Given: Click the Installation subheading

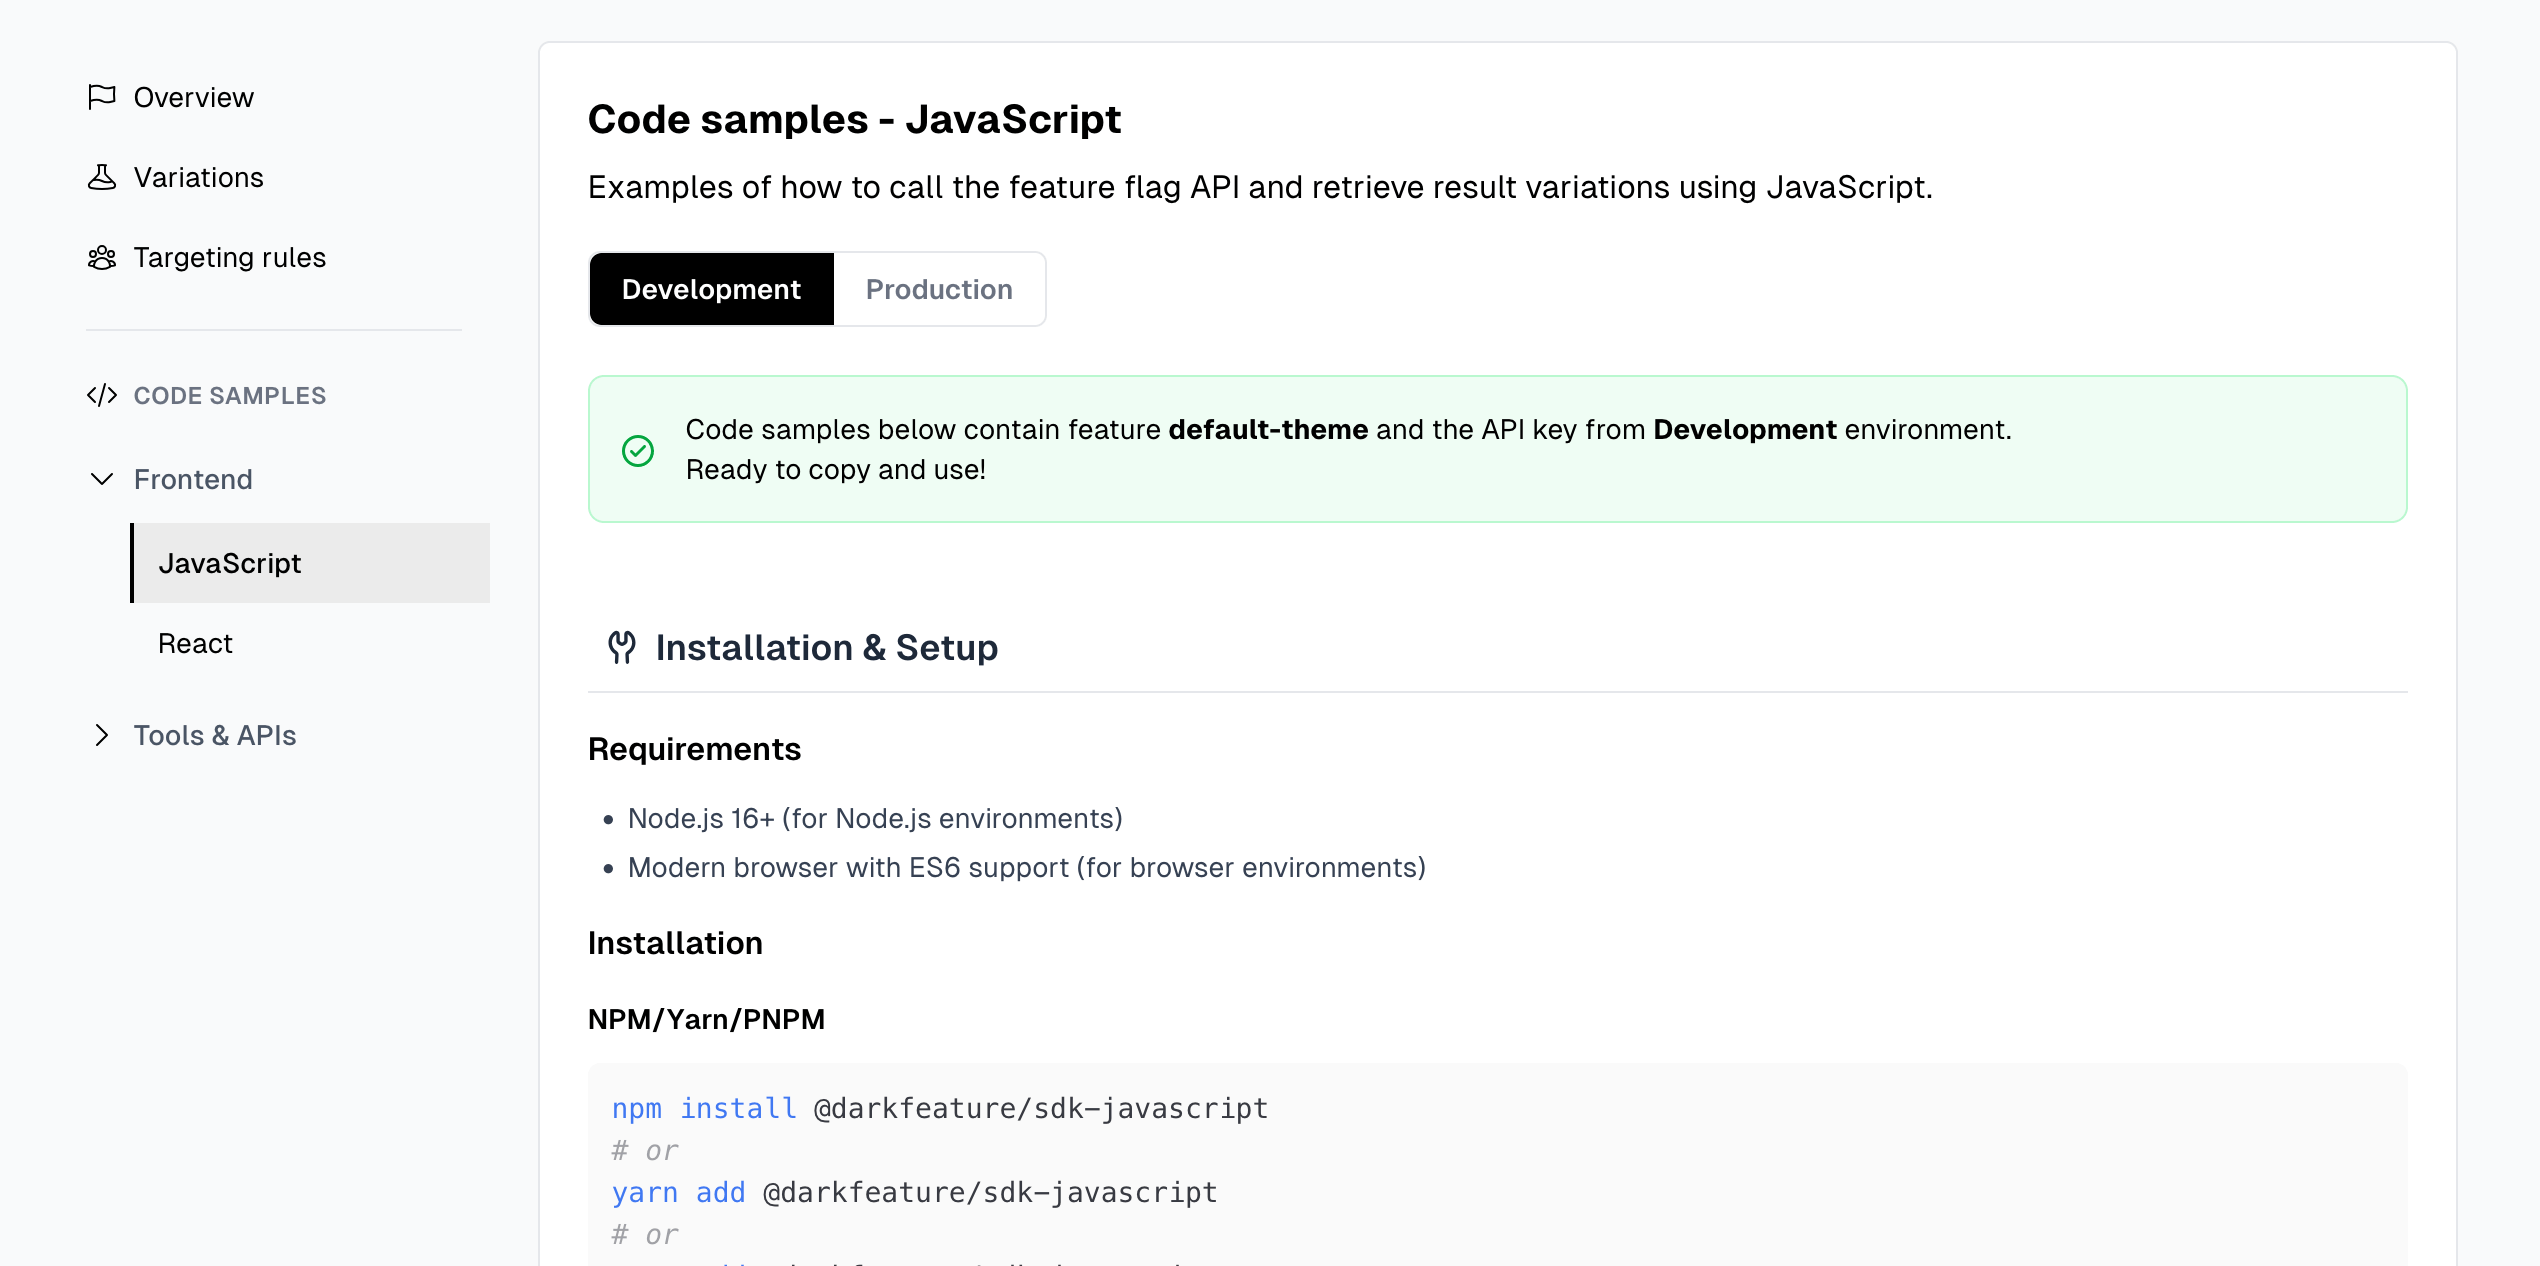Looking at the screenshot, I should (675, 943).
